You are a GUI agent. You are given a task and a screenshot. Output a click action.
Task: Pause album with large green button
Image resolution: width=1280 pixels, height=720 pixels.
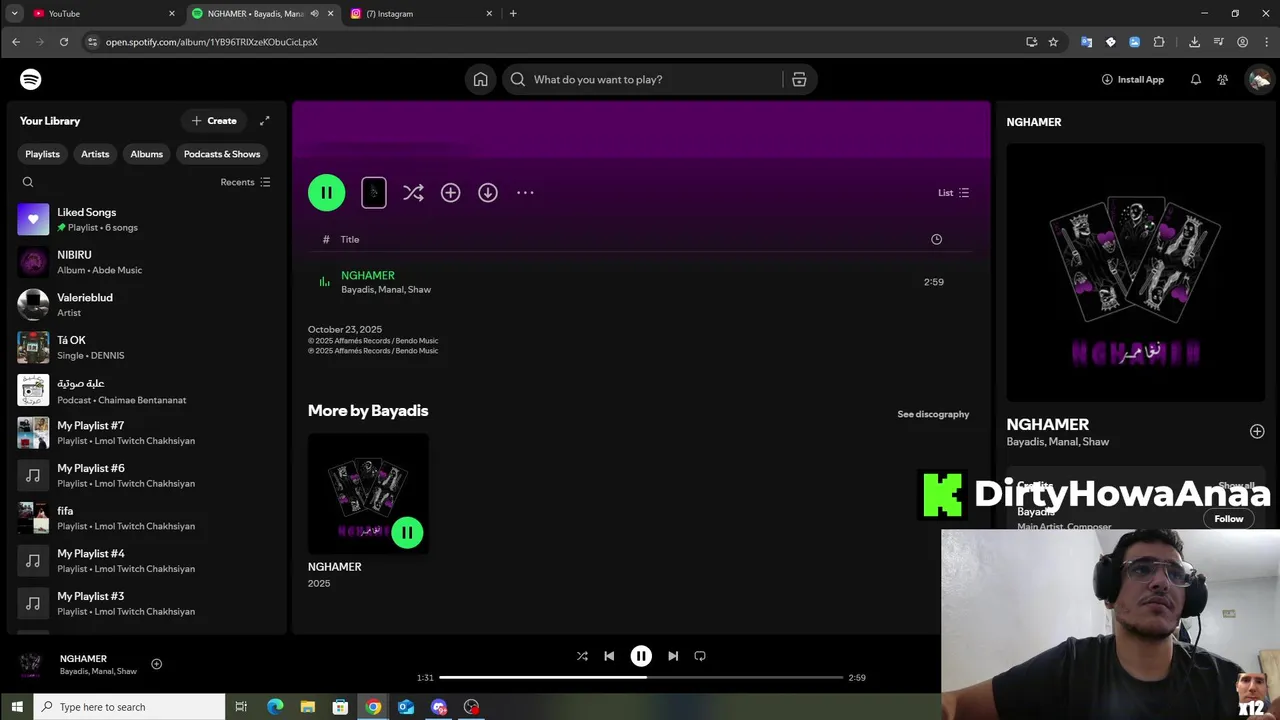(326, 193)
